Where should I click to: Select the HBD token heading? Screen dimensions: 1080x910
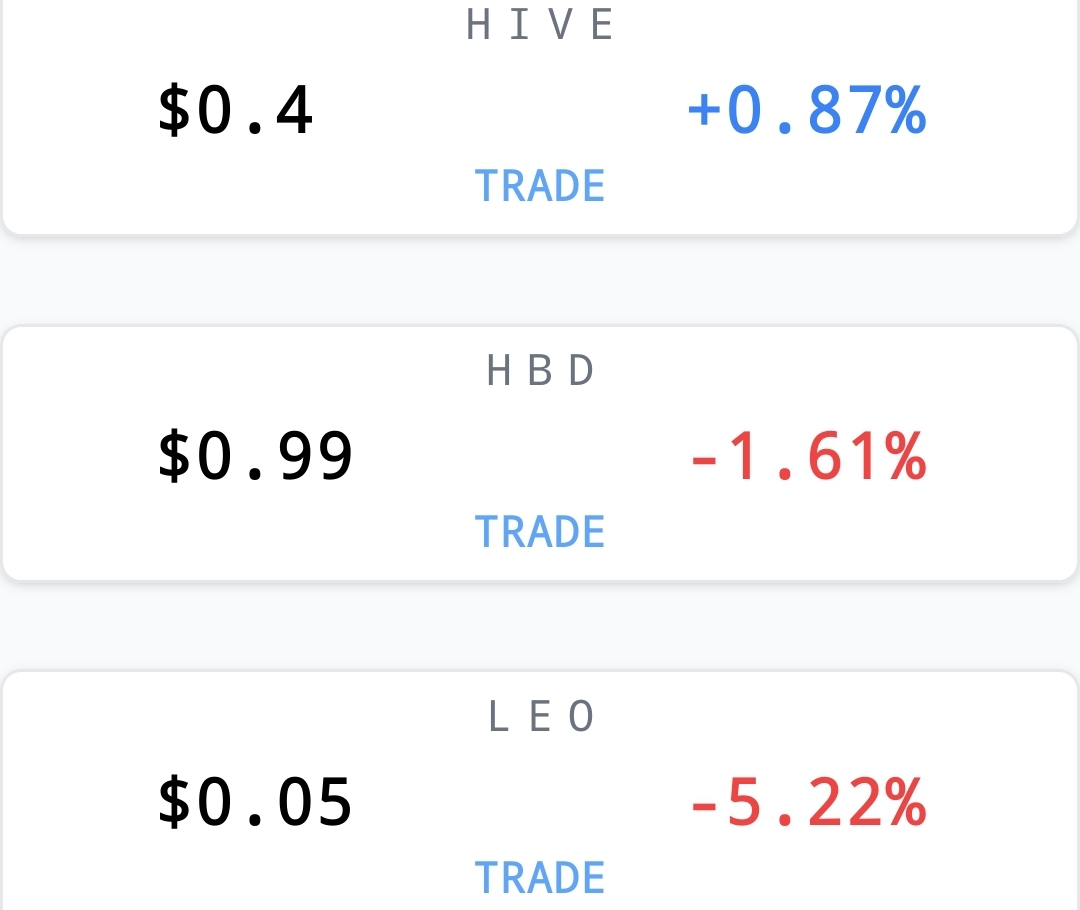(x=540, y=371)
